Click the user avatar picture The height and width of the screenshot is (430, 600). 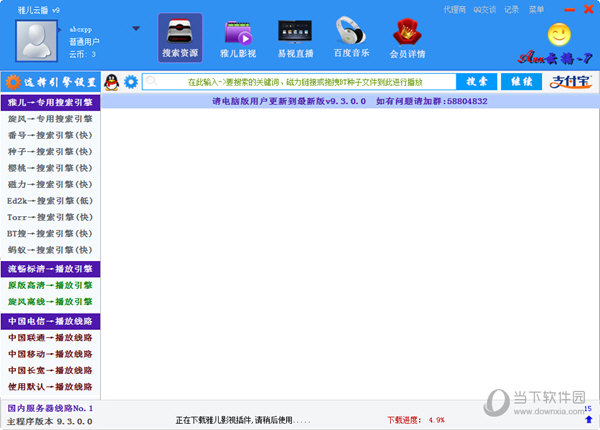(x=36, y=41)
